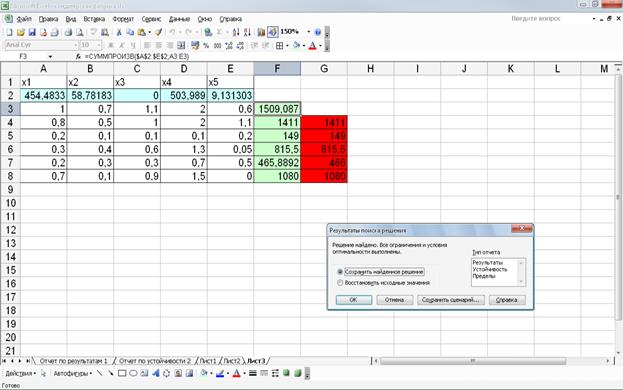This screenshot has height=390, width=623.
Task: Click the Chart Wizard icon
Action: [x=261, y=32]
